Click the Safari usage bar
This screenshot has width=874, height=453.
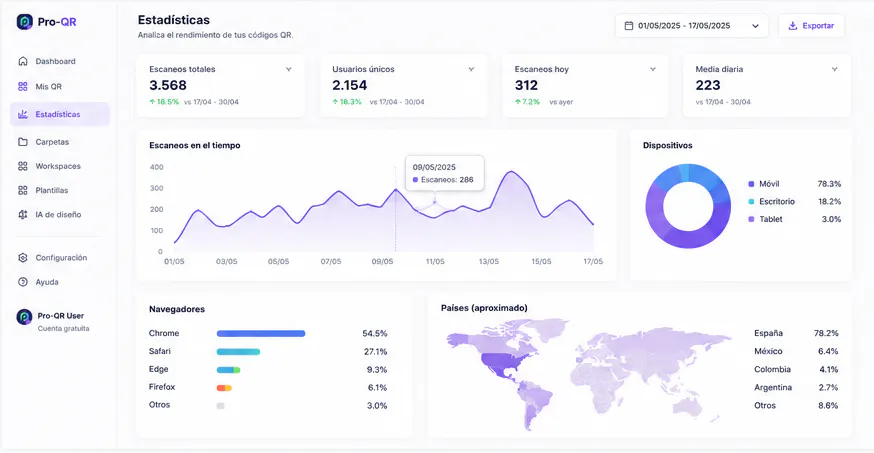[238, 352]
